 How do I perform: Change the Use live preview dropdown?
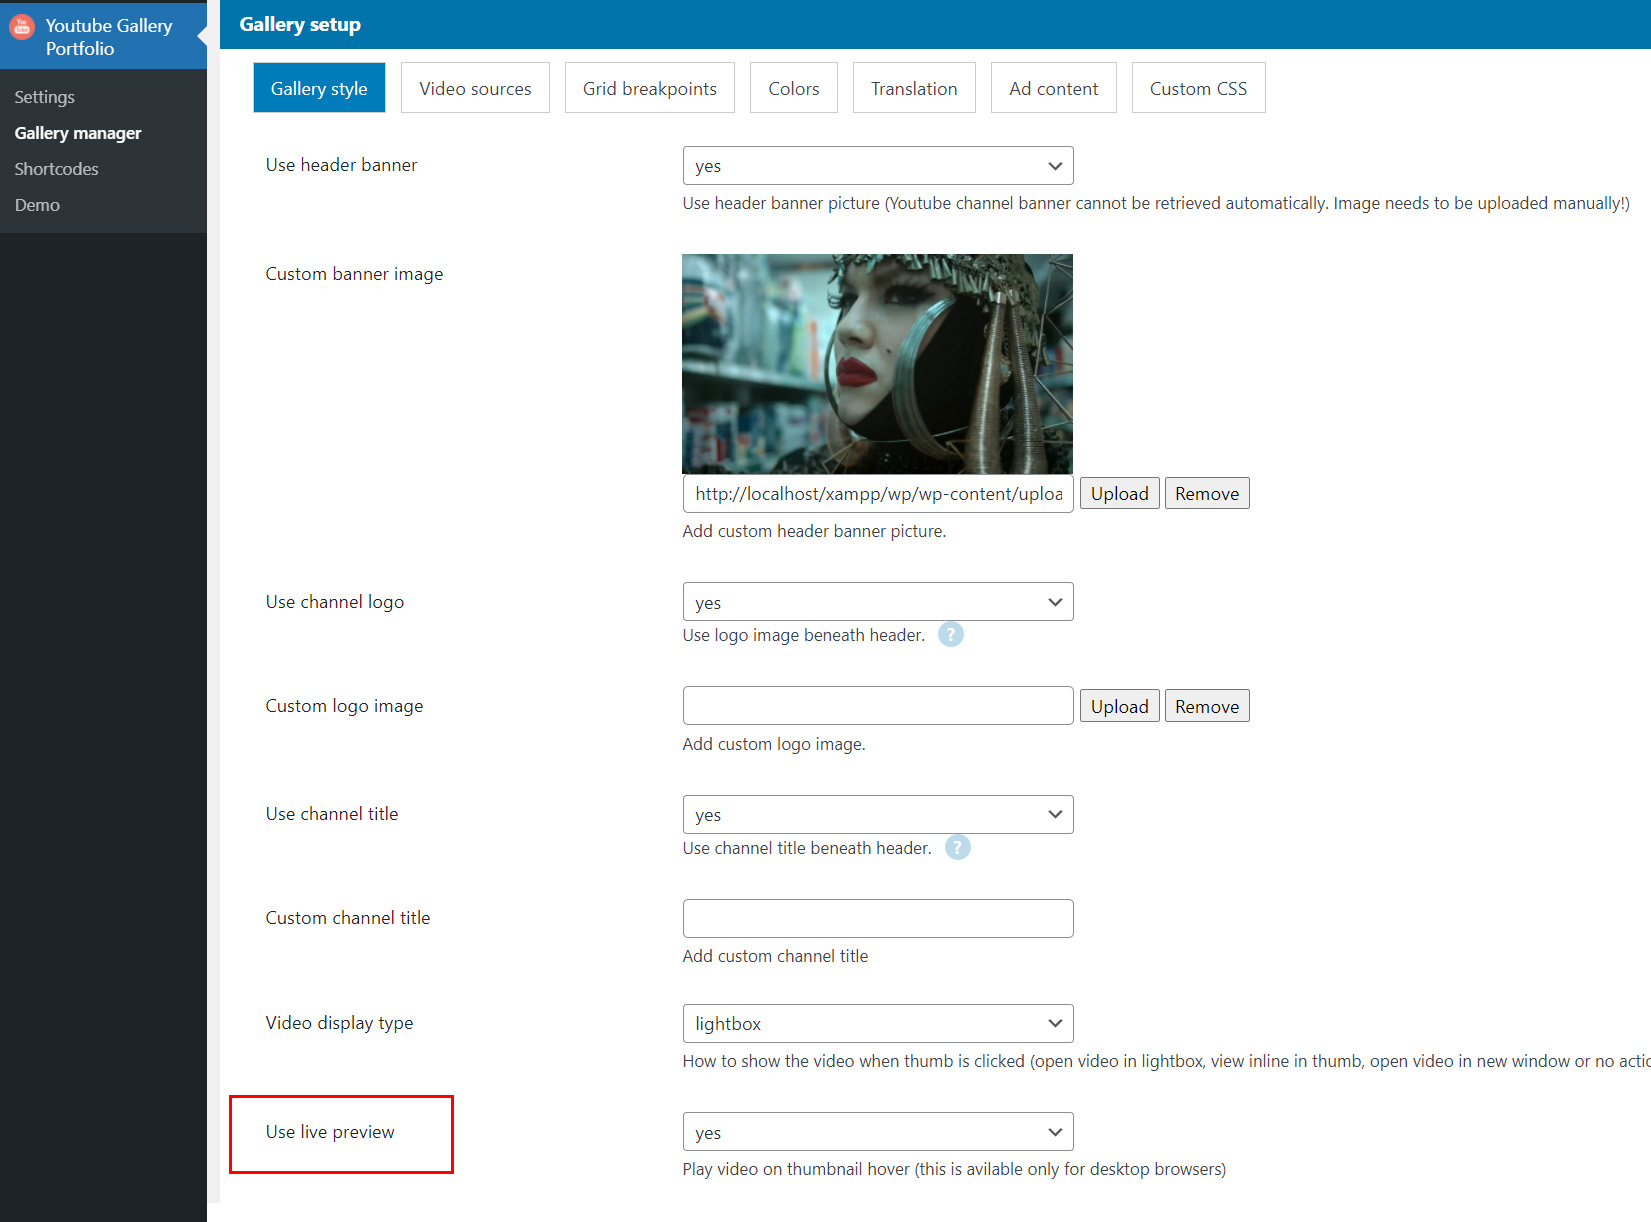click(877, 1132)
